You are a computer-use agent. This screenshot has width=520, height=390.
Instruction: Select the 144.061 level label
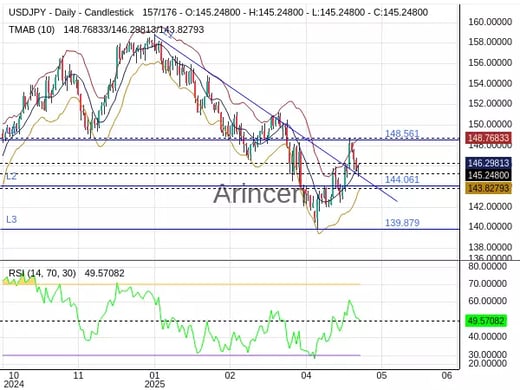pos(402,180)
